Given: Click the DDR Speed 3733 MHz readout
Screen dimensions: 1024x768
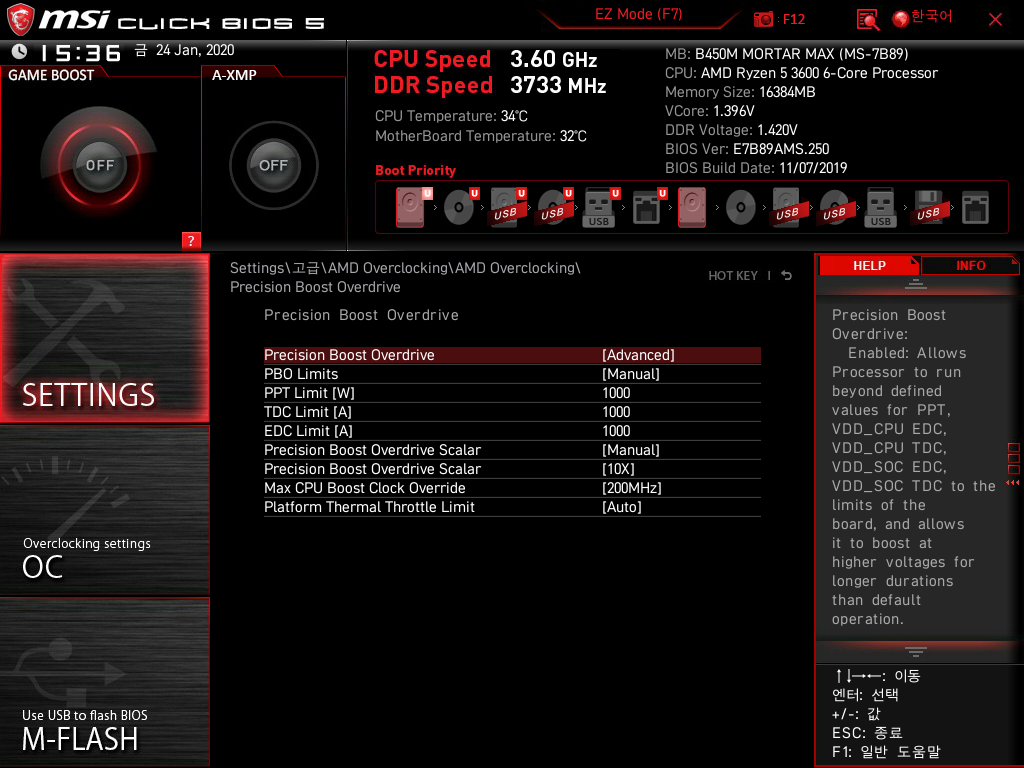Looking at the screenshot, I should [490, 86].
